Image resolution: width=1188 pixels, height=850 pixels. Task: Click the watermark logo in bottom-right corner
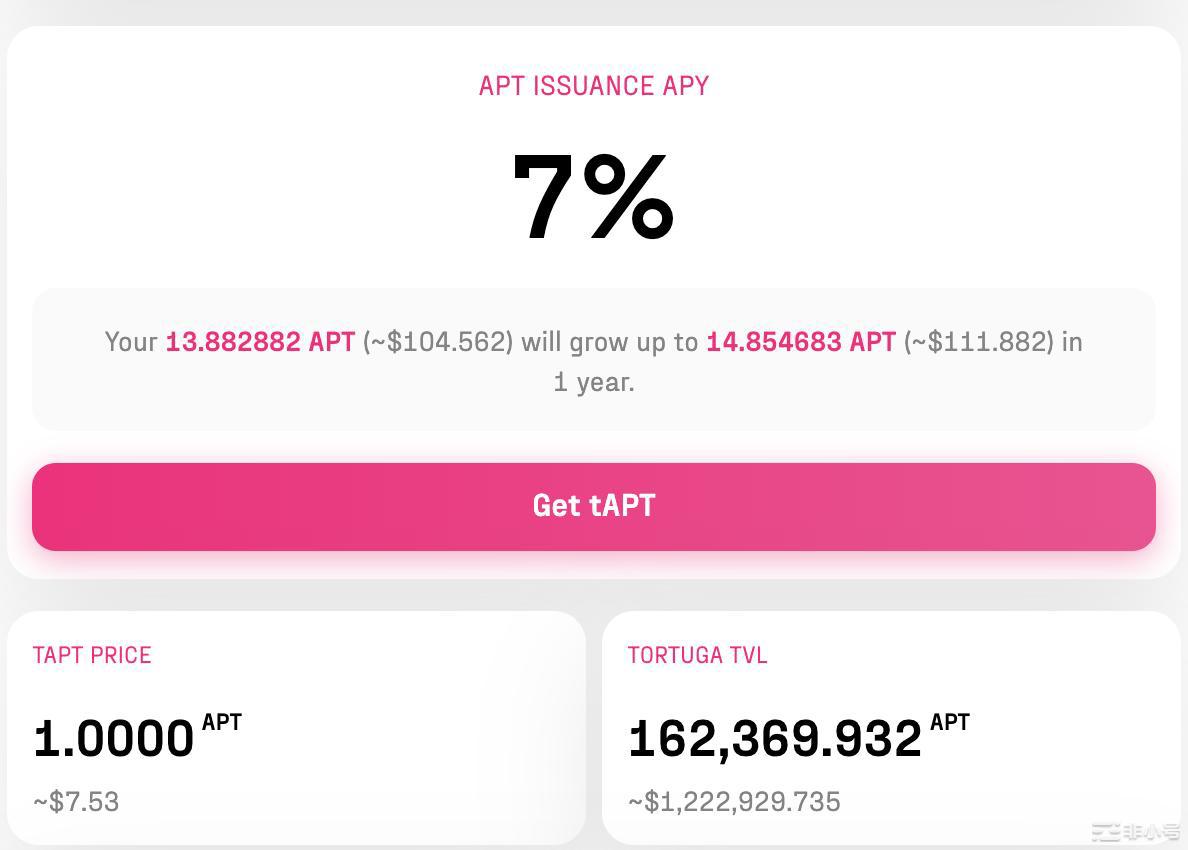coord(1134,832)
